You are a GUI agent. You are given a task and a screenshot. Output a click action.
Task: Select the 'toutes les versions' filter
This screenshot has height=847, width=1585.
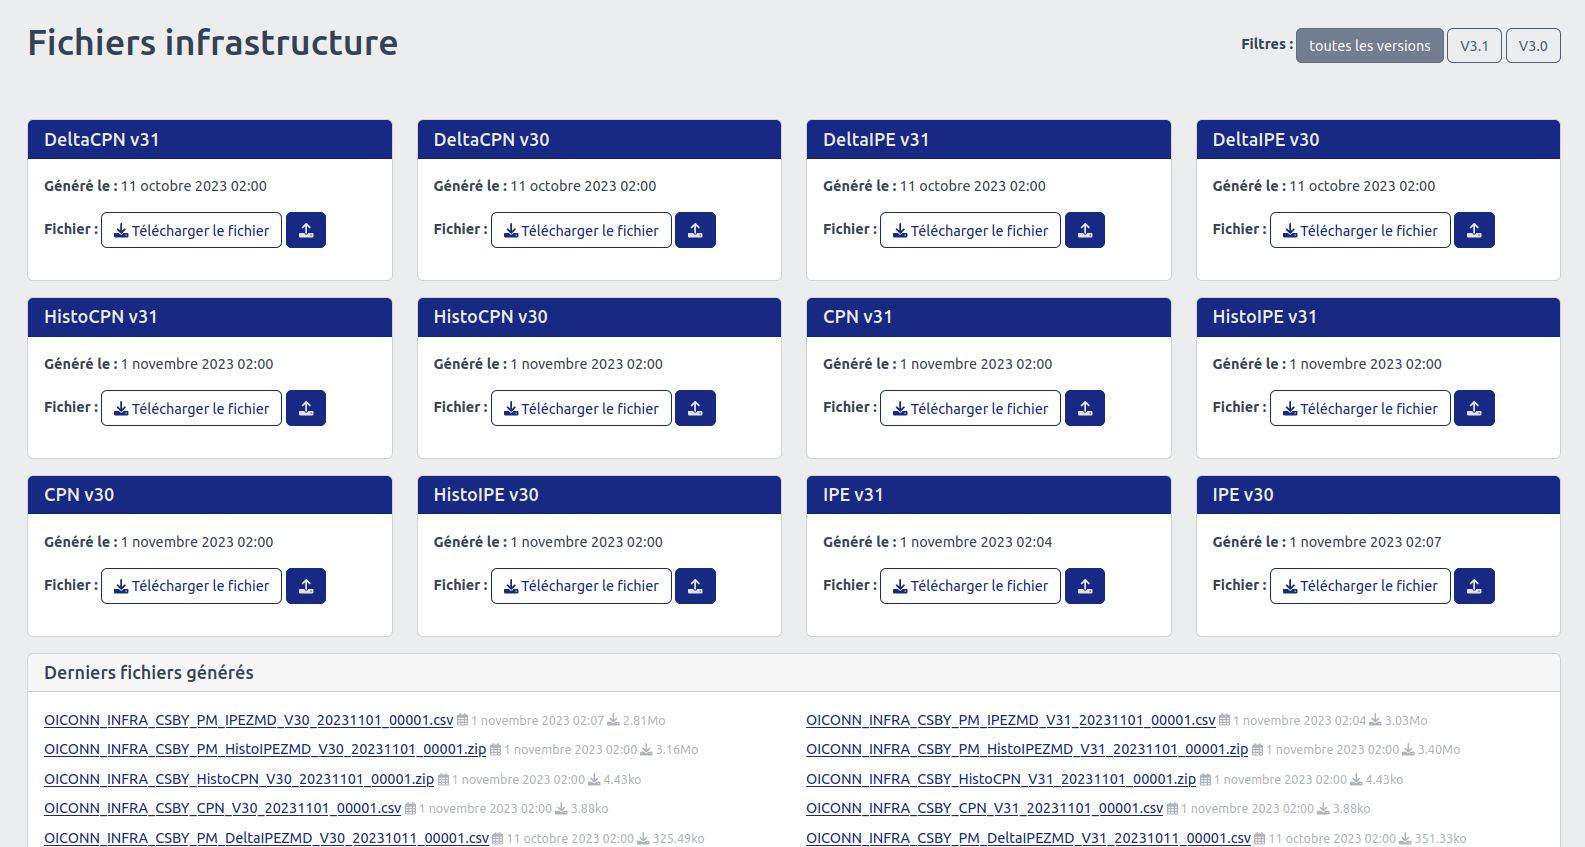point(1369,46)
